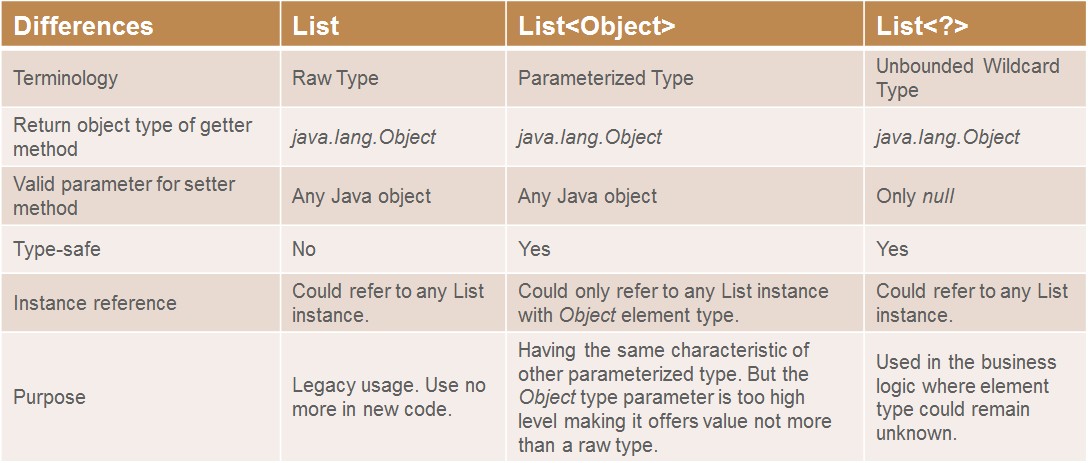This screenshot has height=463, width=1088.
Task: Select the "No" type-safe cell
Action: click(x=304, y=249)
